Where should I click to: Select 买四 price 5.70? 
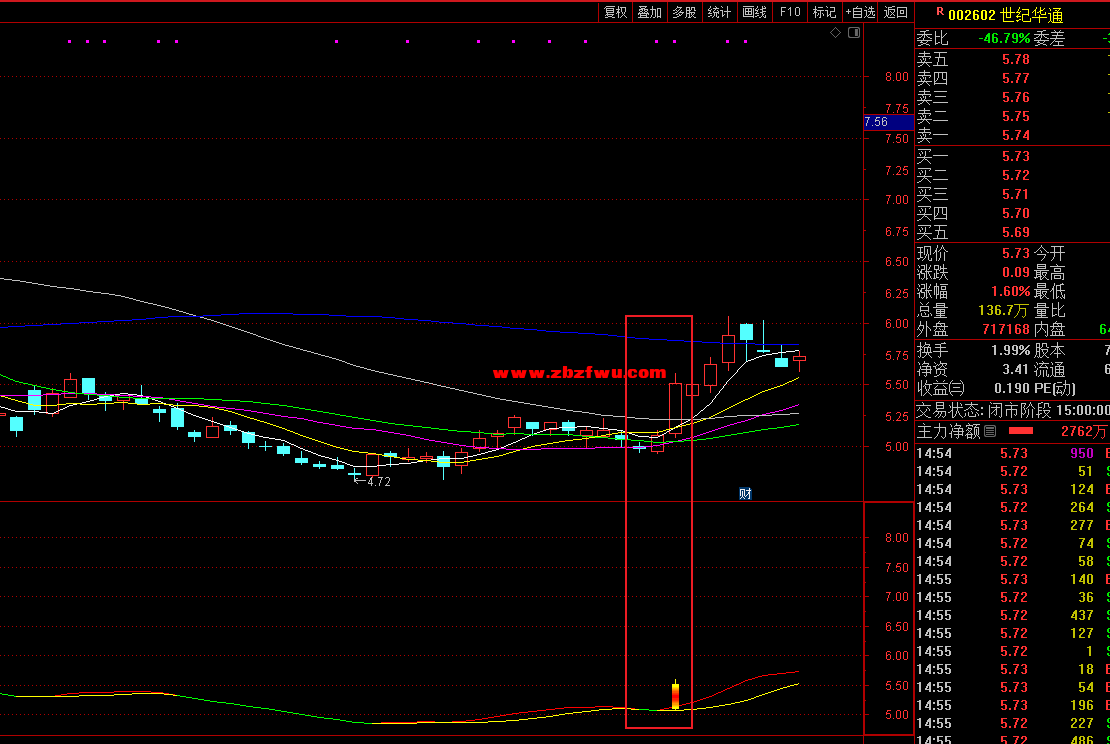(1016, 214)
